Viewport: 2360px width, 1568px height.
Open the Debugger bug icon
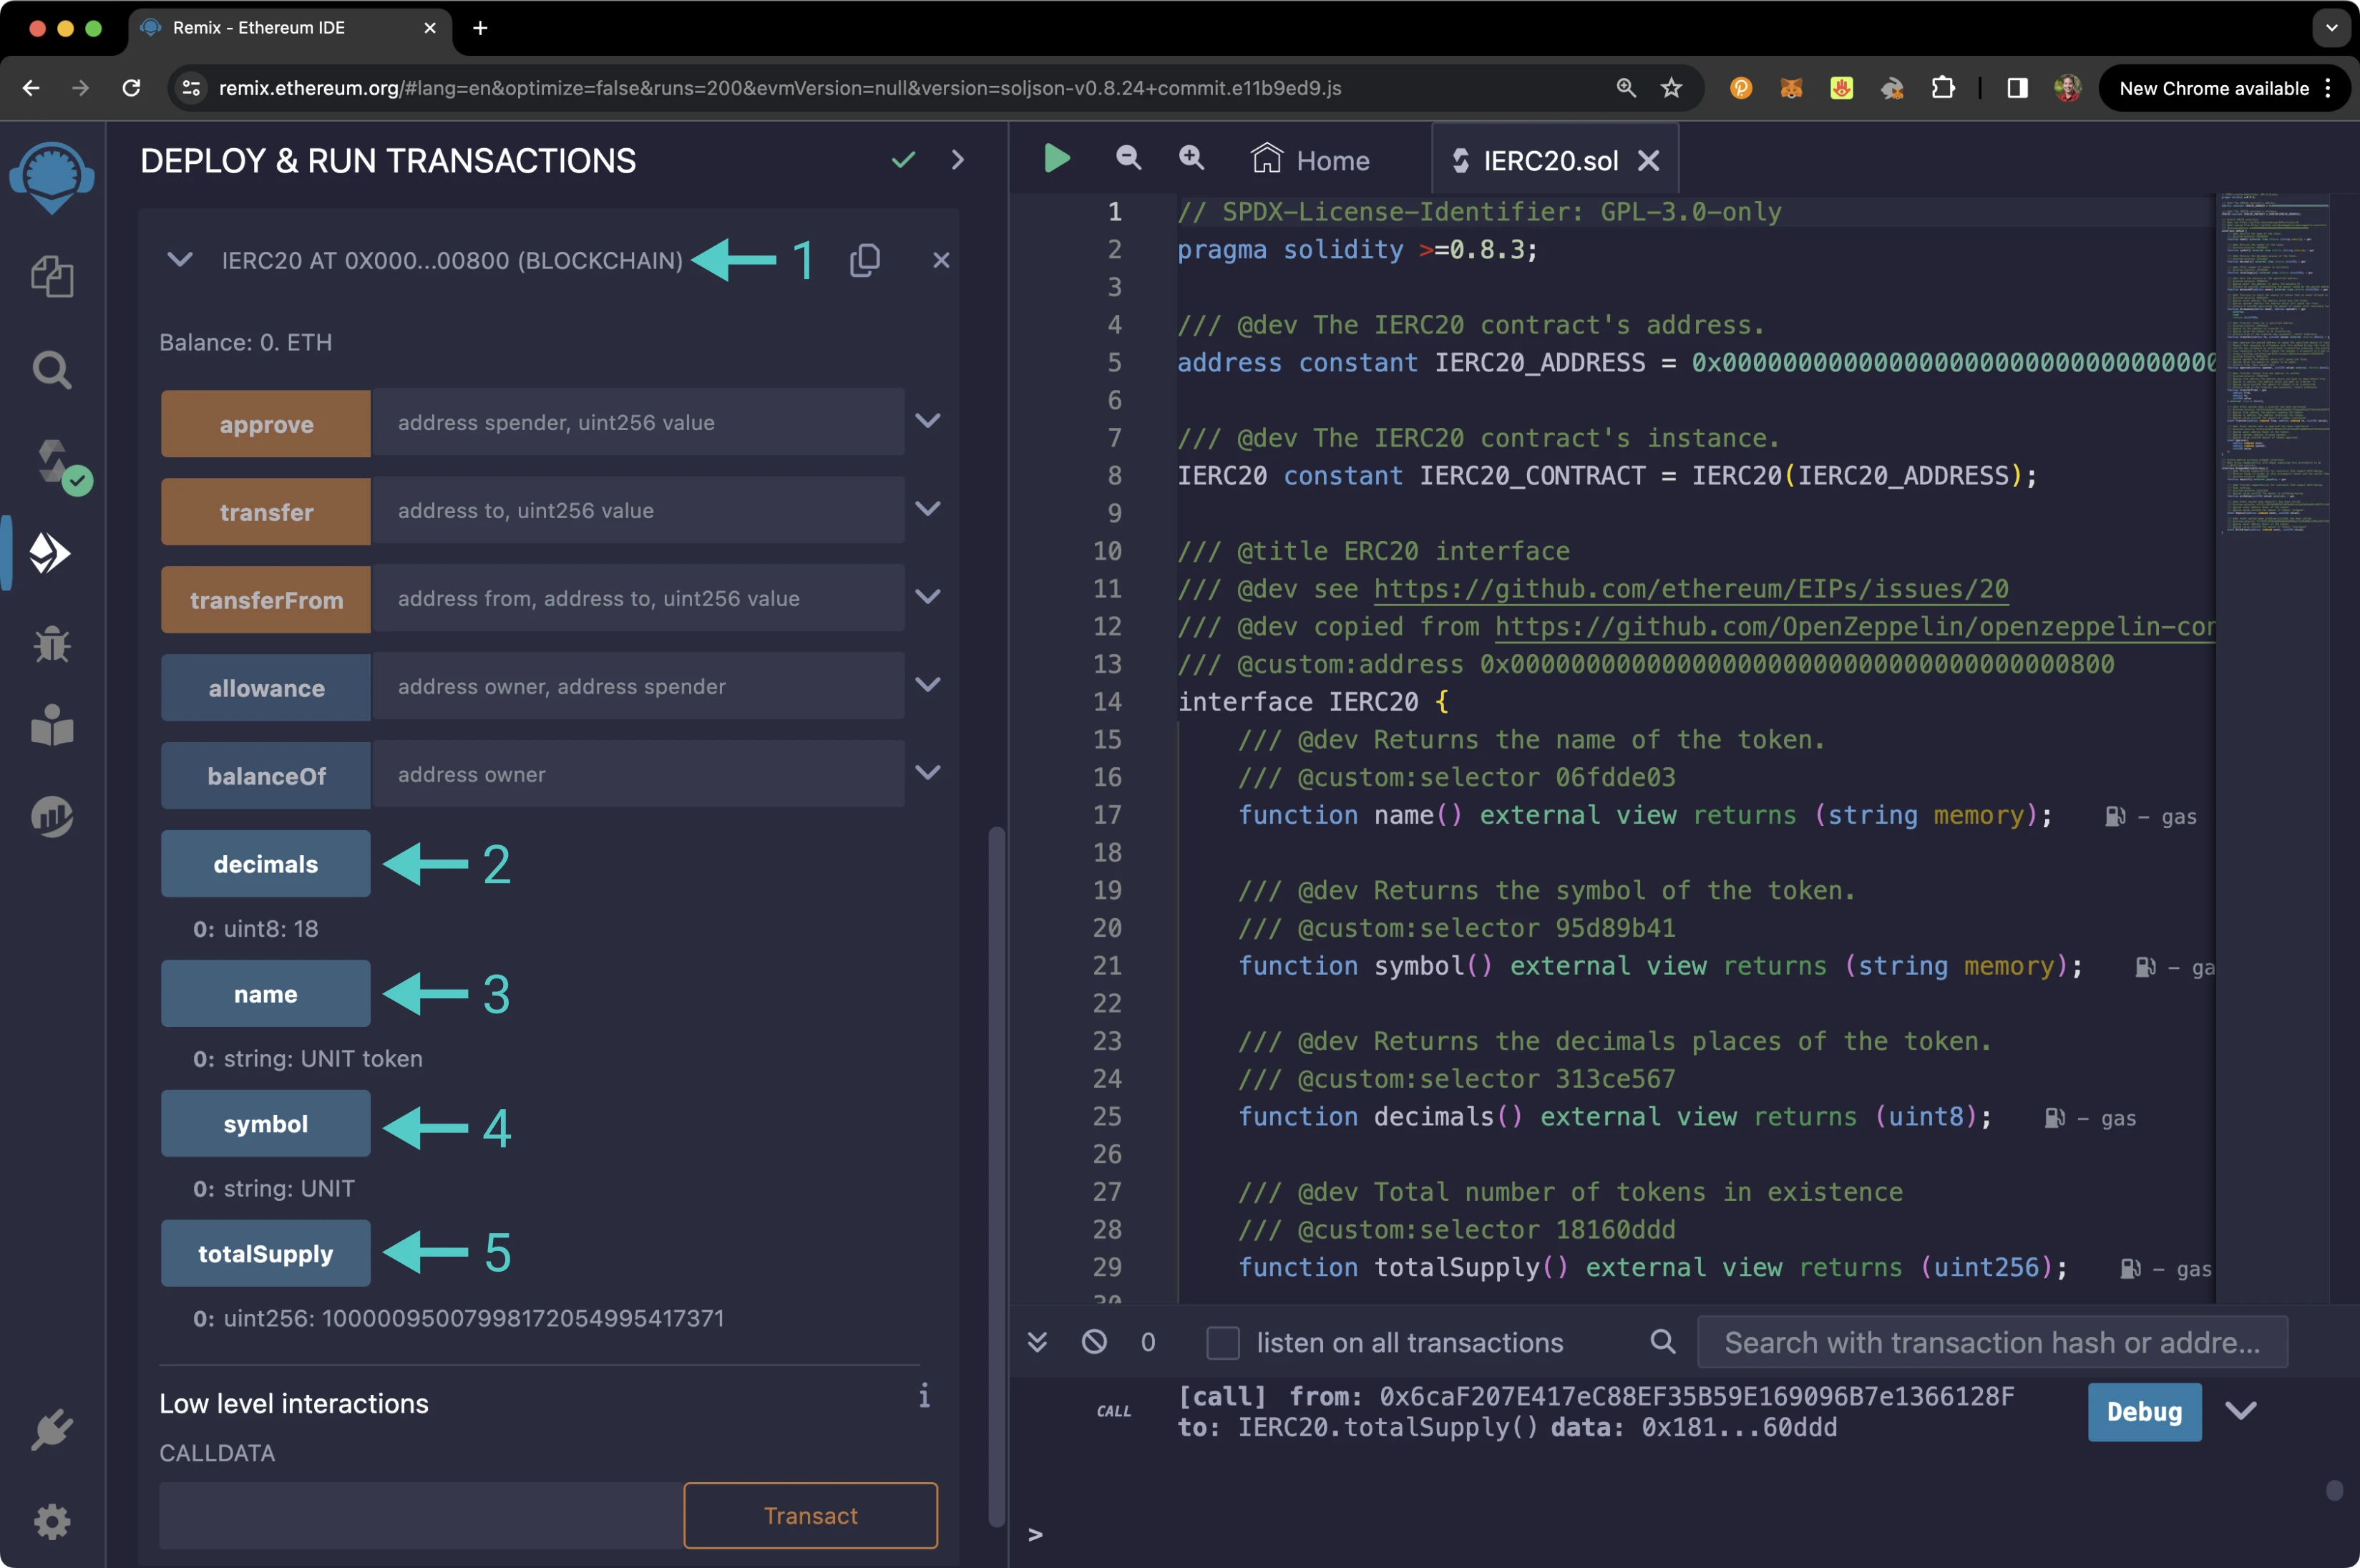coord(52,644)
